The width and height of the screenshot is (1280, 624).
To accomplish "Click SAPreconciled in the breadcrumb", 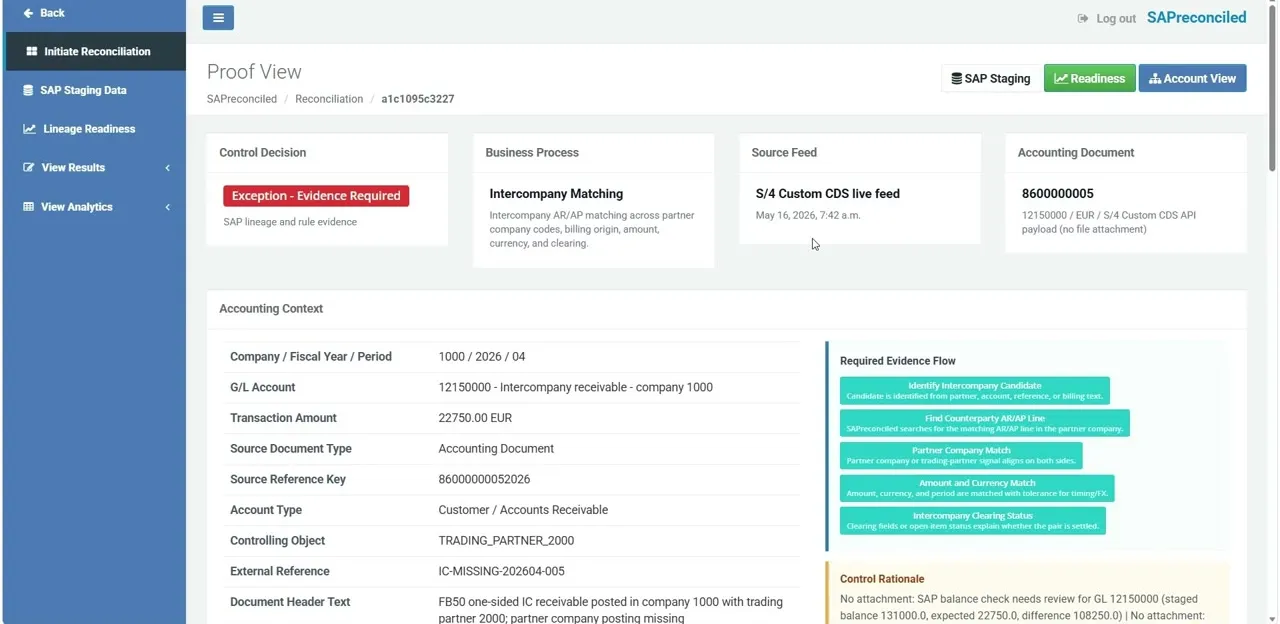I will pyautogui.click(x=242, y=99).
